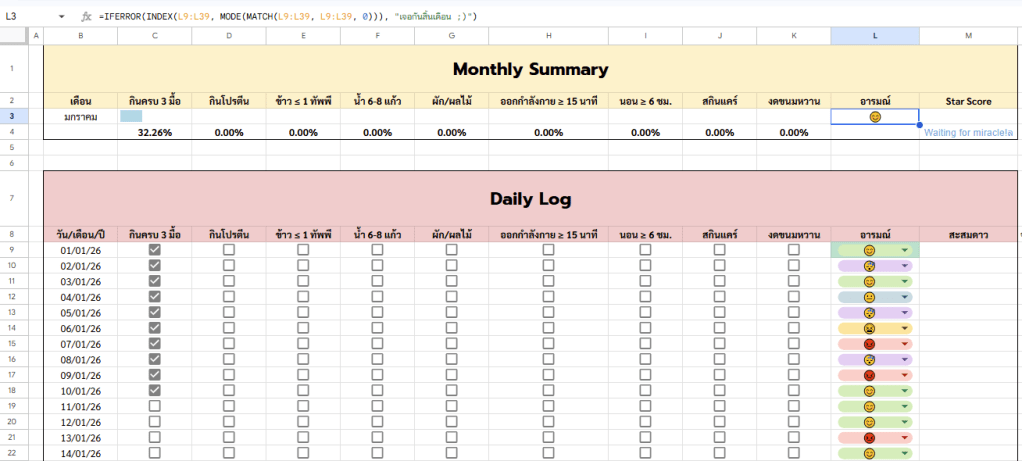Click the tired face emoji on the 06/01/26 row
Image resolution: width=1022 pixels, height=461 pixels.
click(870, 329)
